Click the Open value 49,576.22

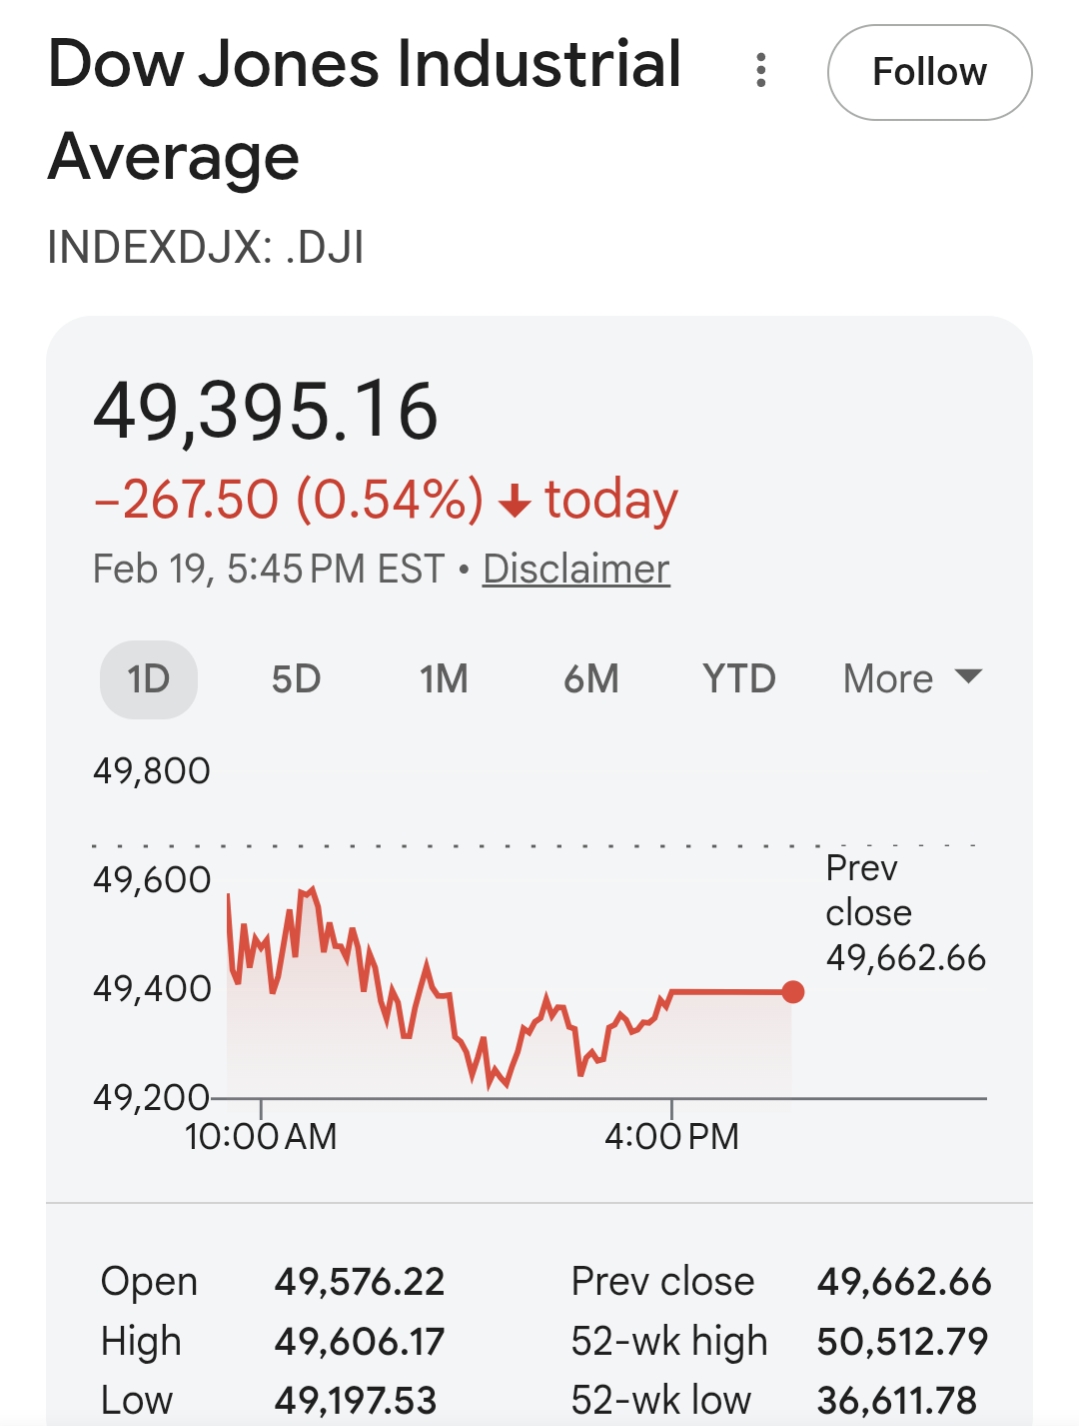(x=360, y=1281)
